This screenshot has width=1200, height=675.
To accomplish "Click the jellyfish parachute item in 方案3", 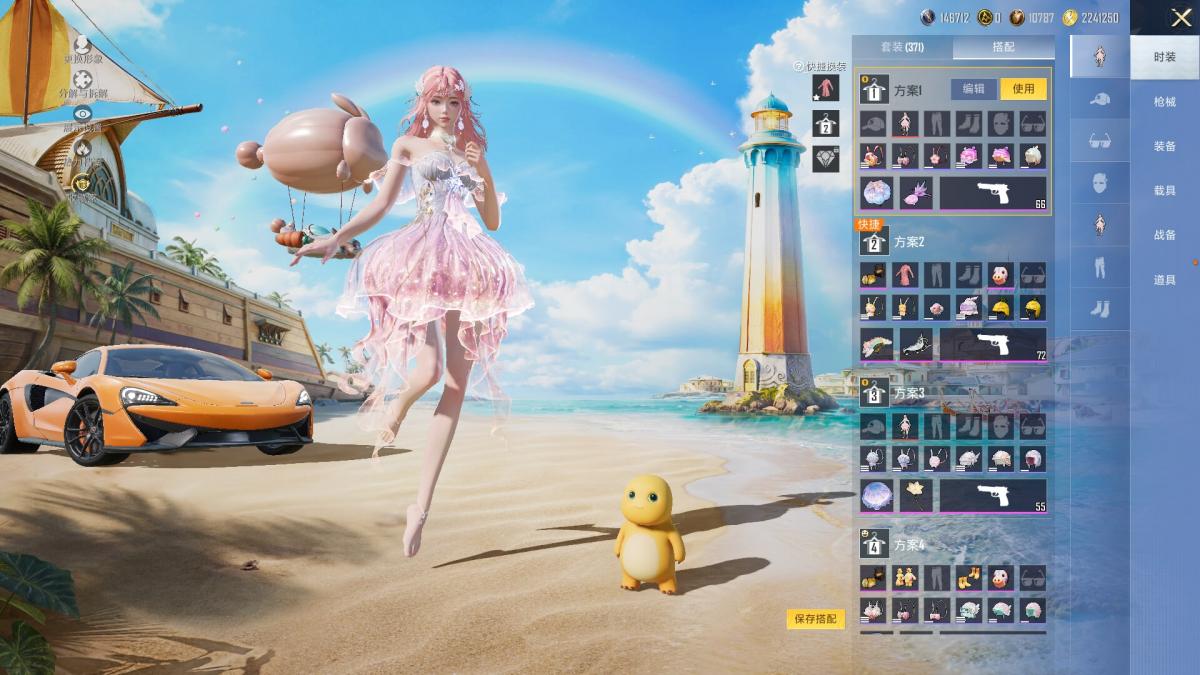I will [x=877, y=497].
